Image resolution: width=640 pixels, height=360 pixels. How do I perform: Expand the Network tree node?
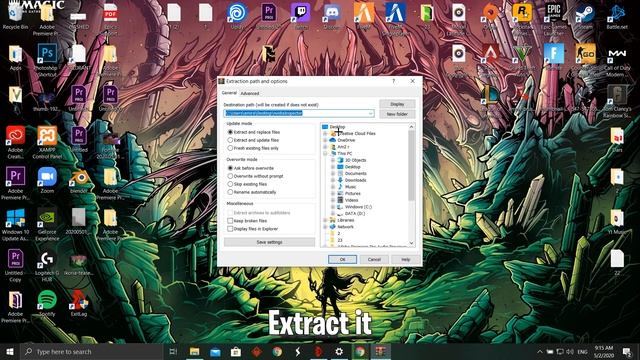tap(325, 227)
